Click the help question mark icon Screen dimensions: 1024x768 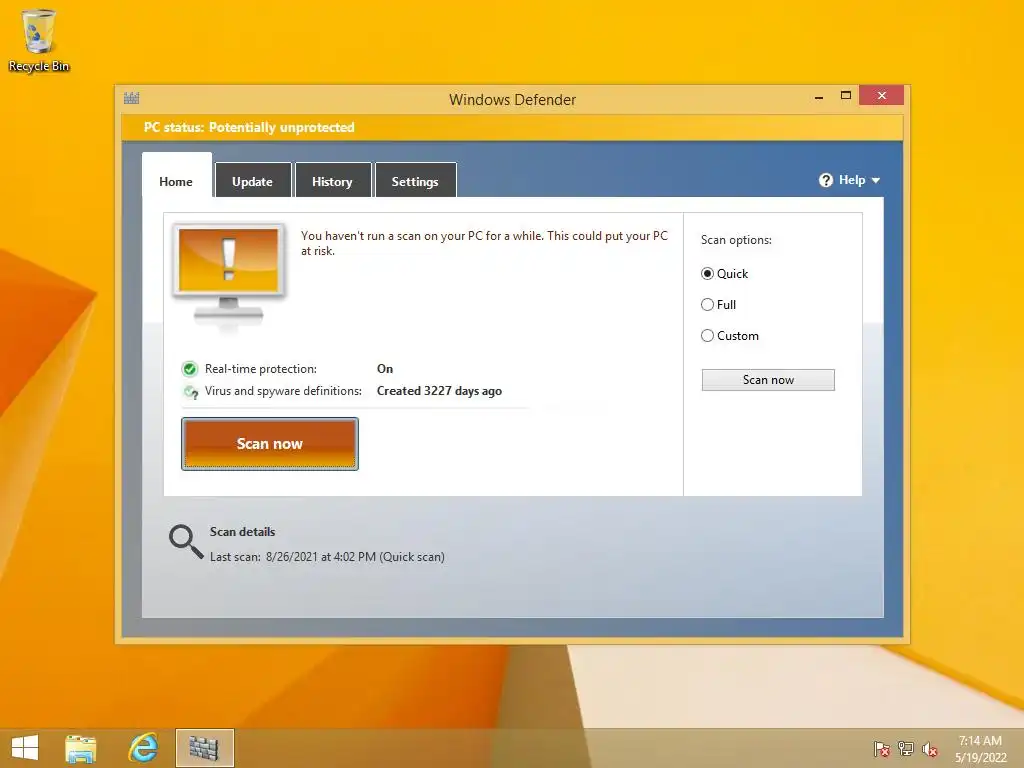pos(825,180)
